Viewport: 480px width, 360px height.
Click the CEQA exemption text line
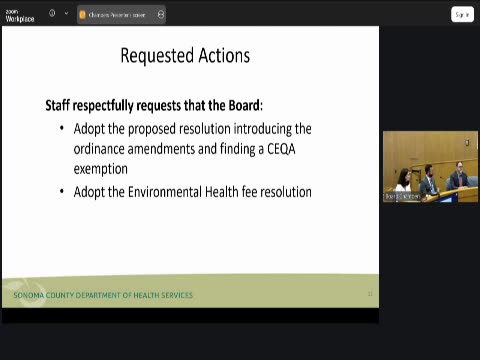101,169
